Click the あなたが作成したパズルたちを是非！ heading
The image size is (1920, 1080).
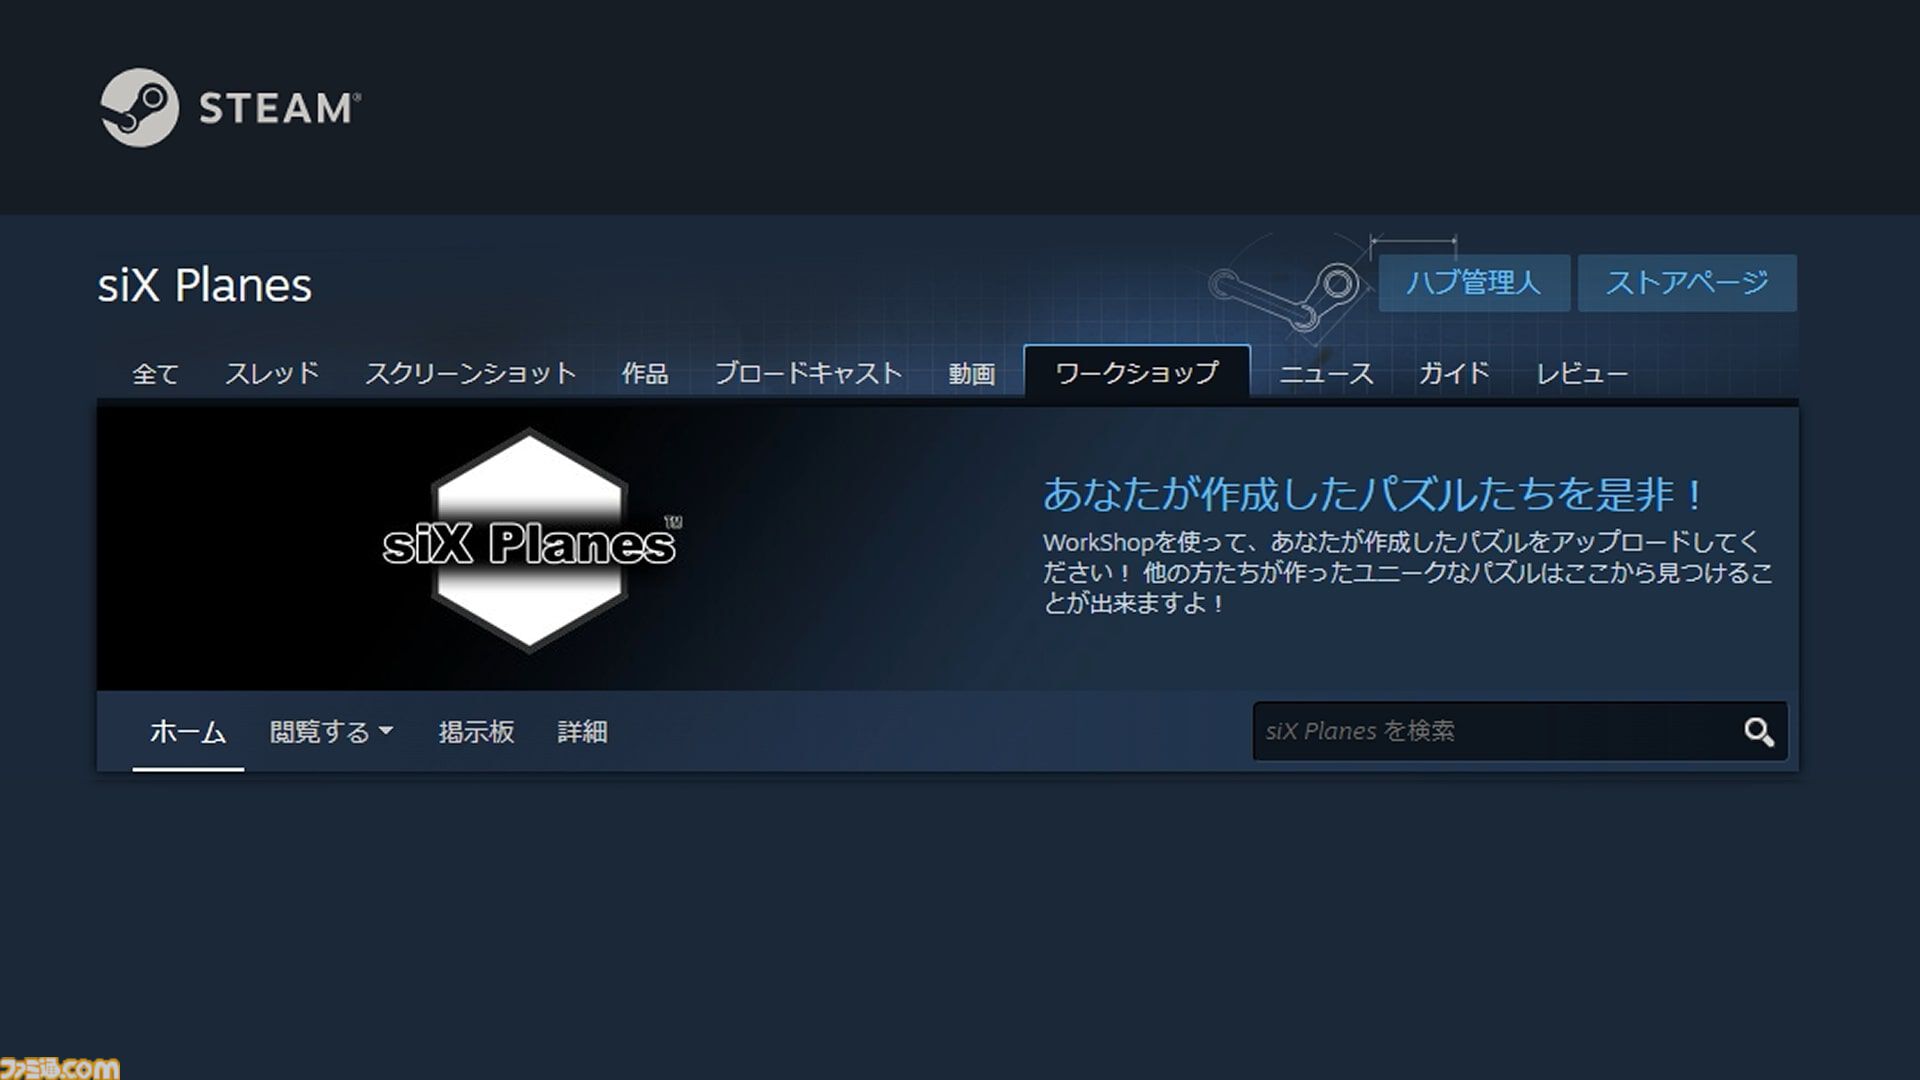1374,494
